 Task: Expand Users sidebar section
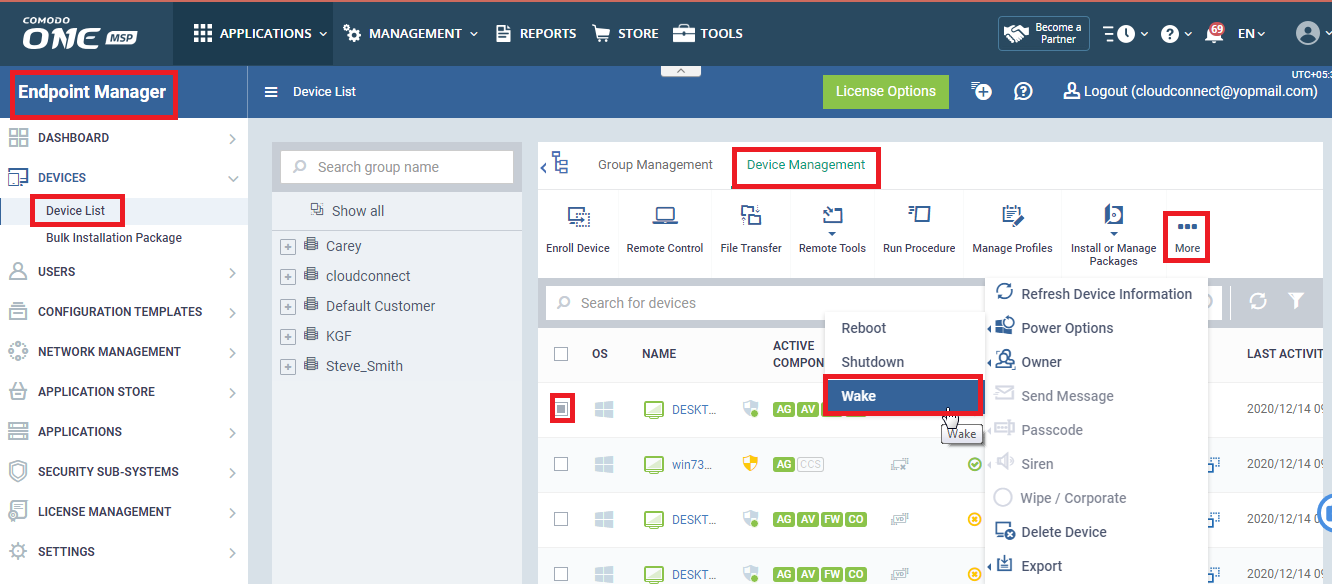(124, 272)
